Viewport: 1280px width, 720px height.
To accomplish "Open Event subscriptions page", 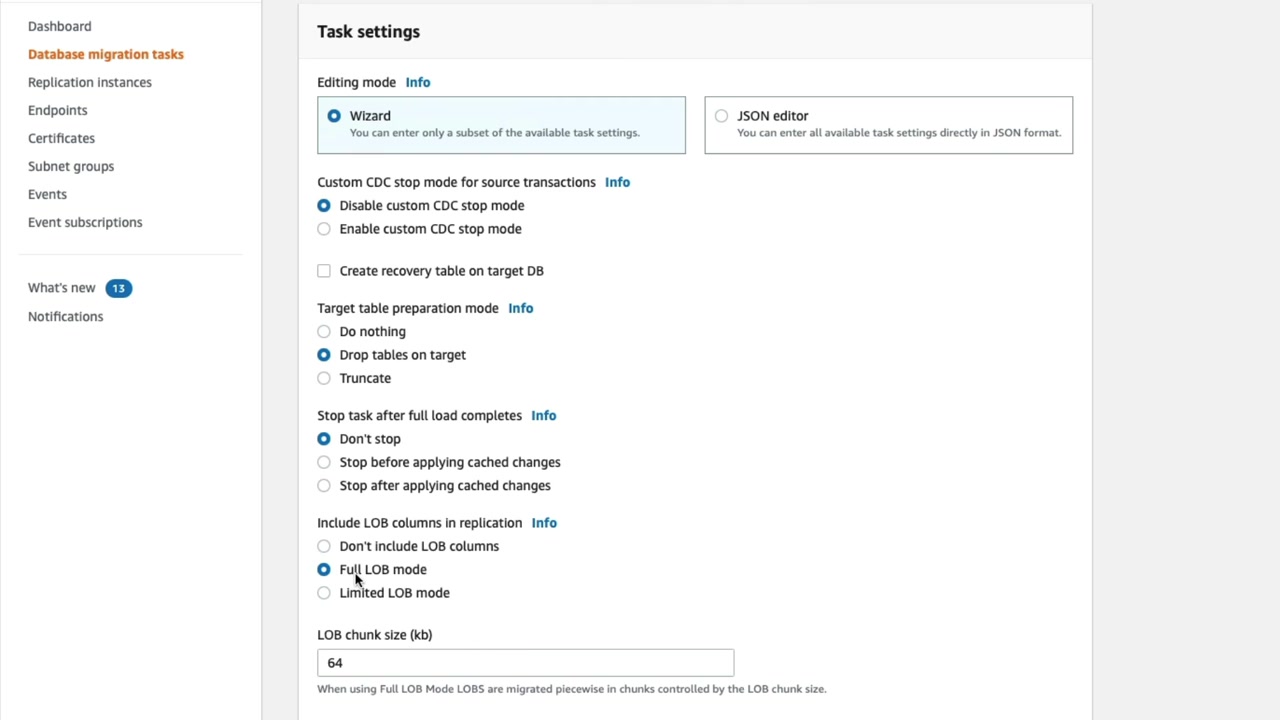I will click(x=85, y=222).
